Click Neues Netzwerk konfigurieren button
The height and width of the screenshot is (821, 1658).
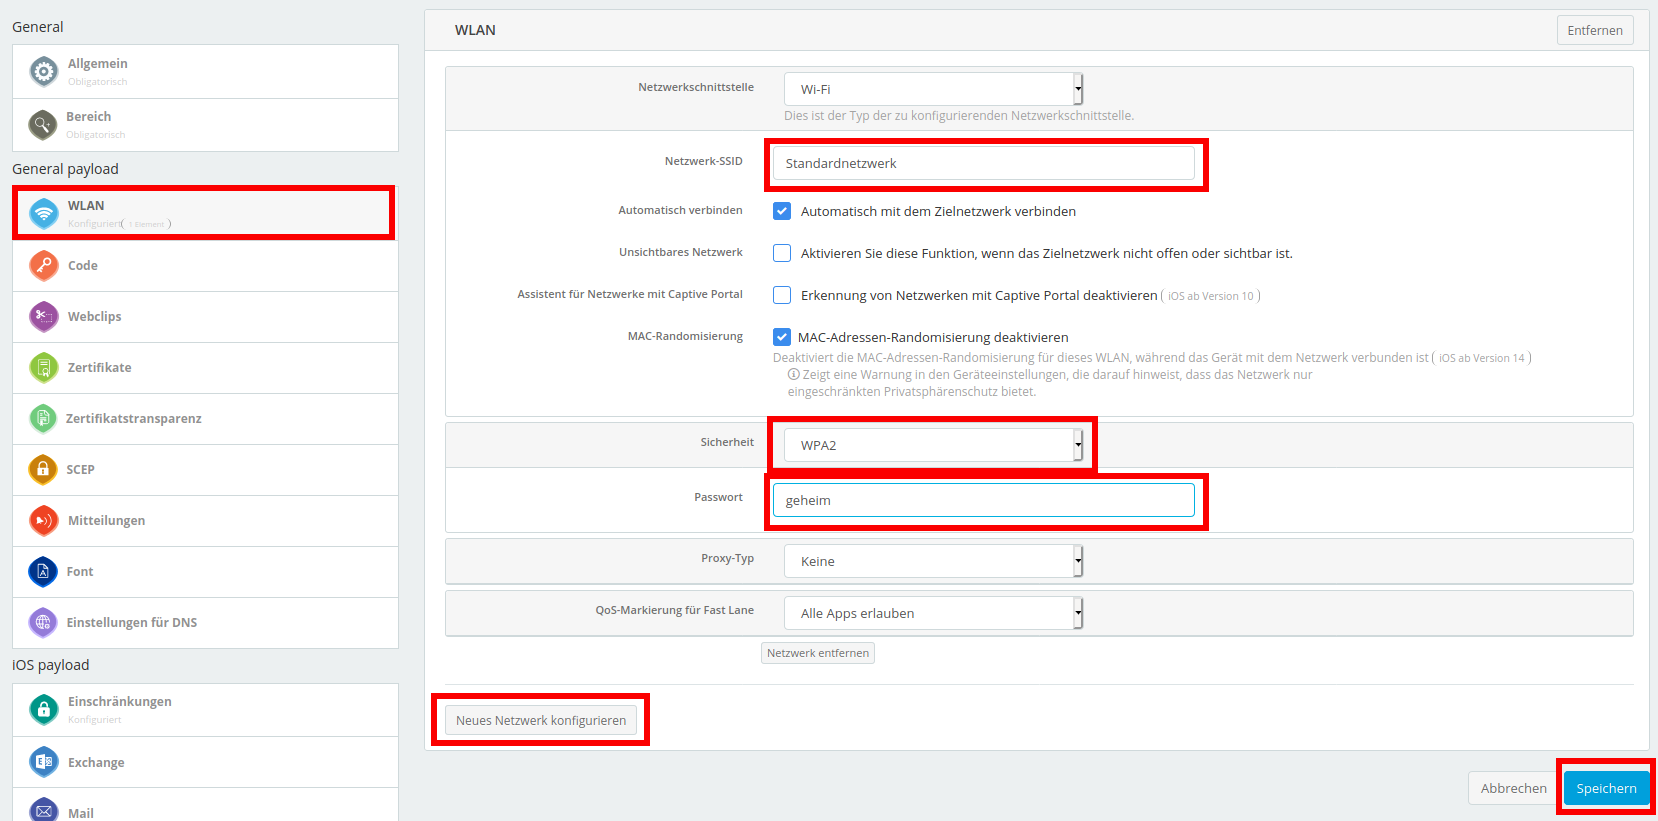pyautogui.click(x=541, y=720)
